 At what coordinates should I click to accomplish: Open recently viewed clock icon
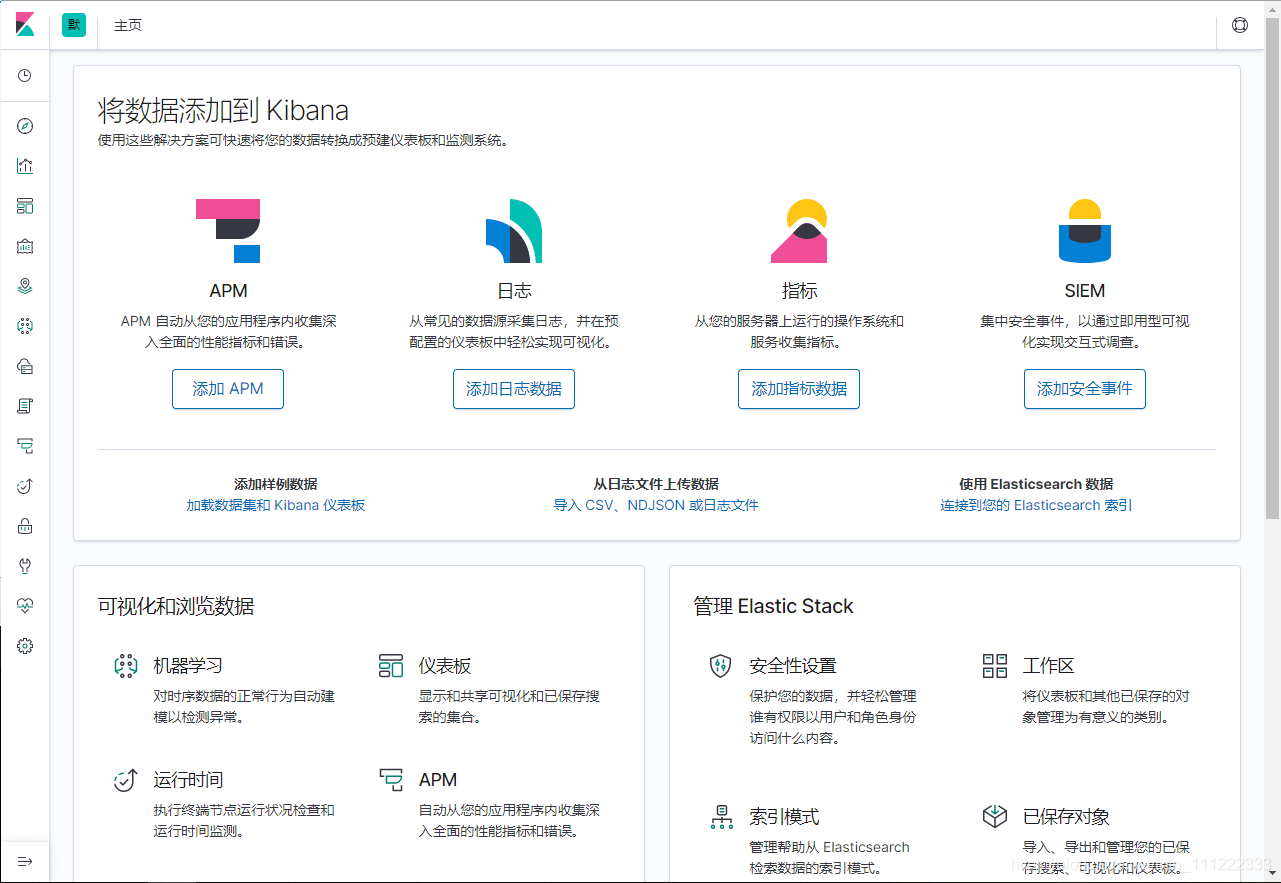(x=25, y=76)
